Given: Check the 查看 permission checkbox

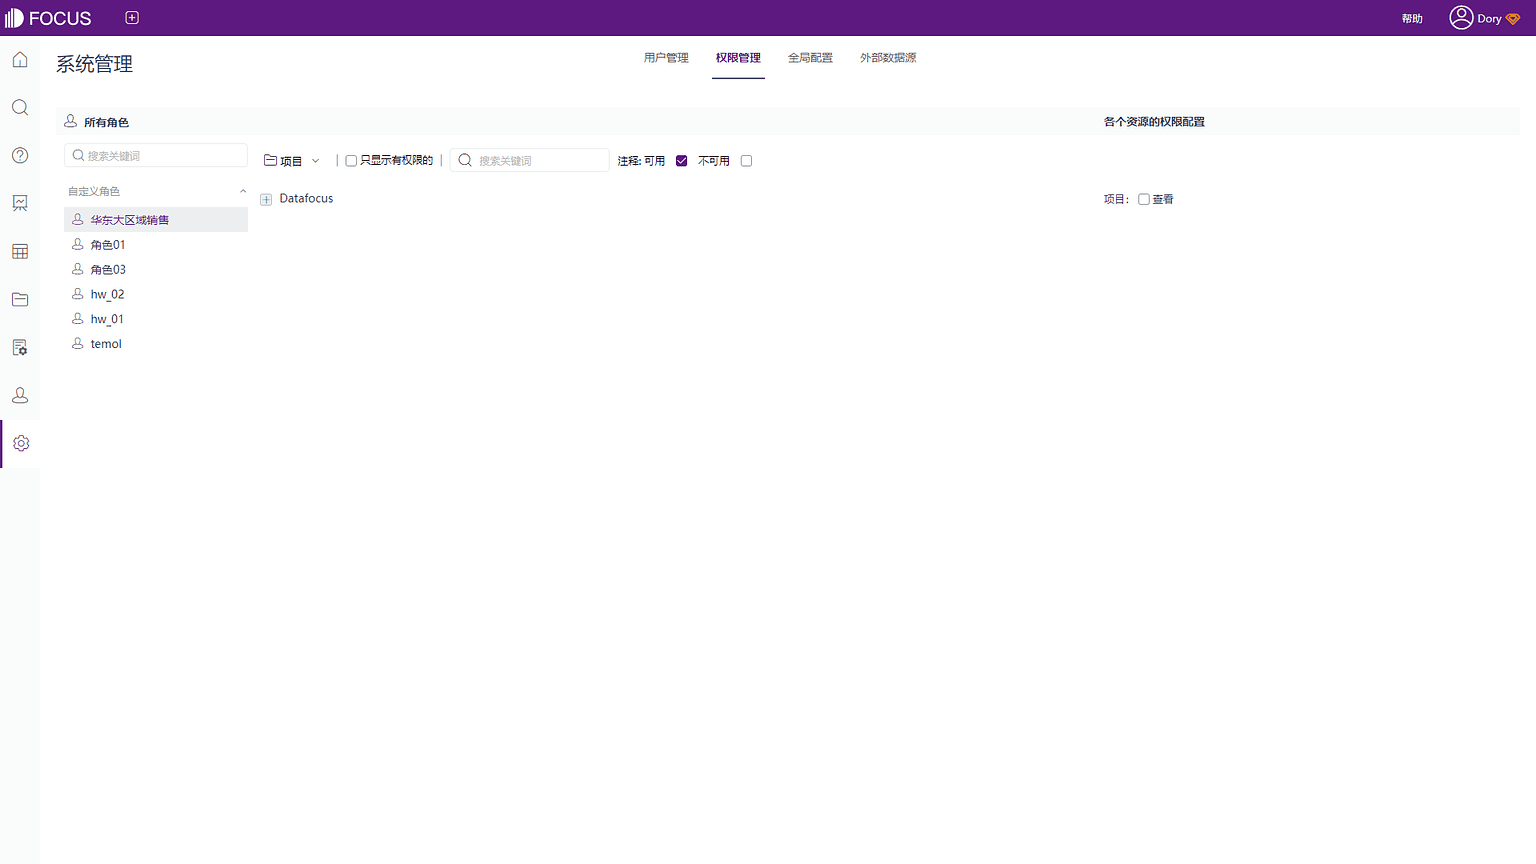Looking at the screenshot, I should (1144, 200).
